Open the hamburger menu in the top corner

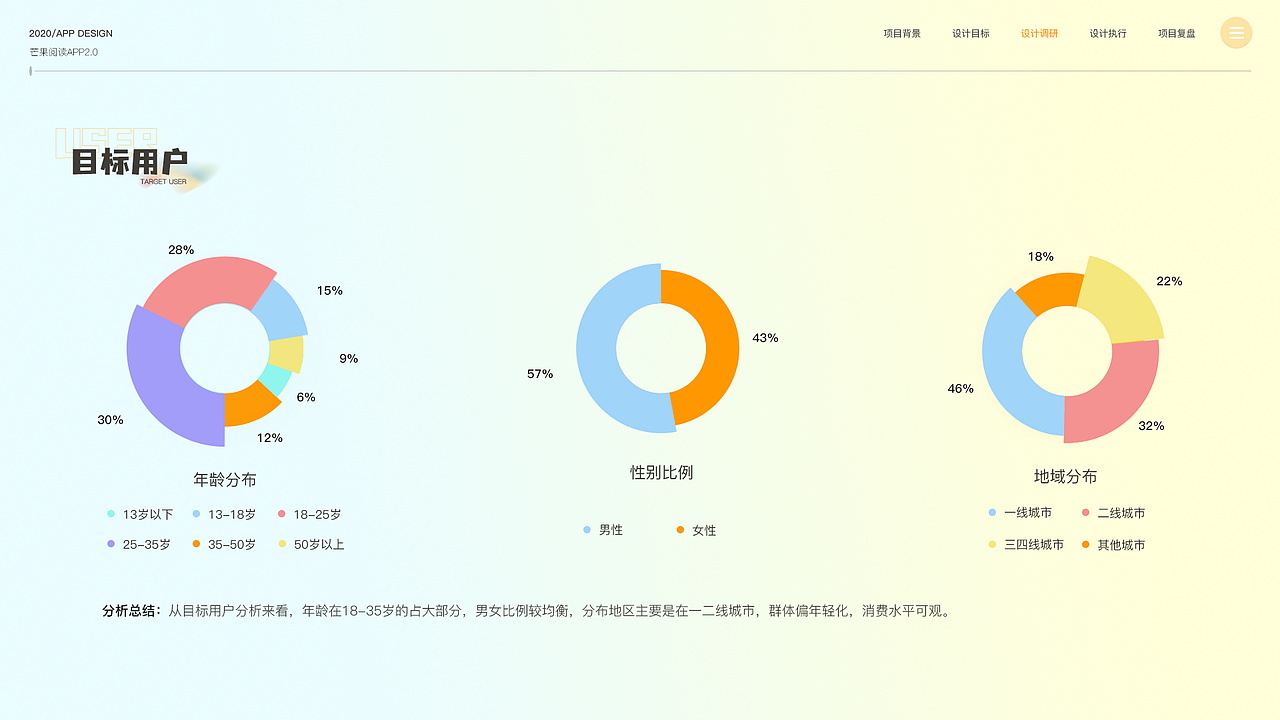[x=1236, y=32]
